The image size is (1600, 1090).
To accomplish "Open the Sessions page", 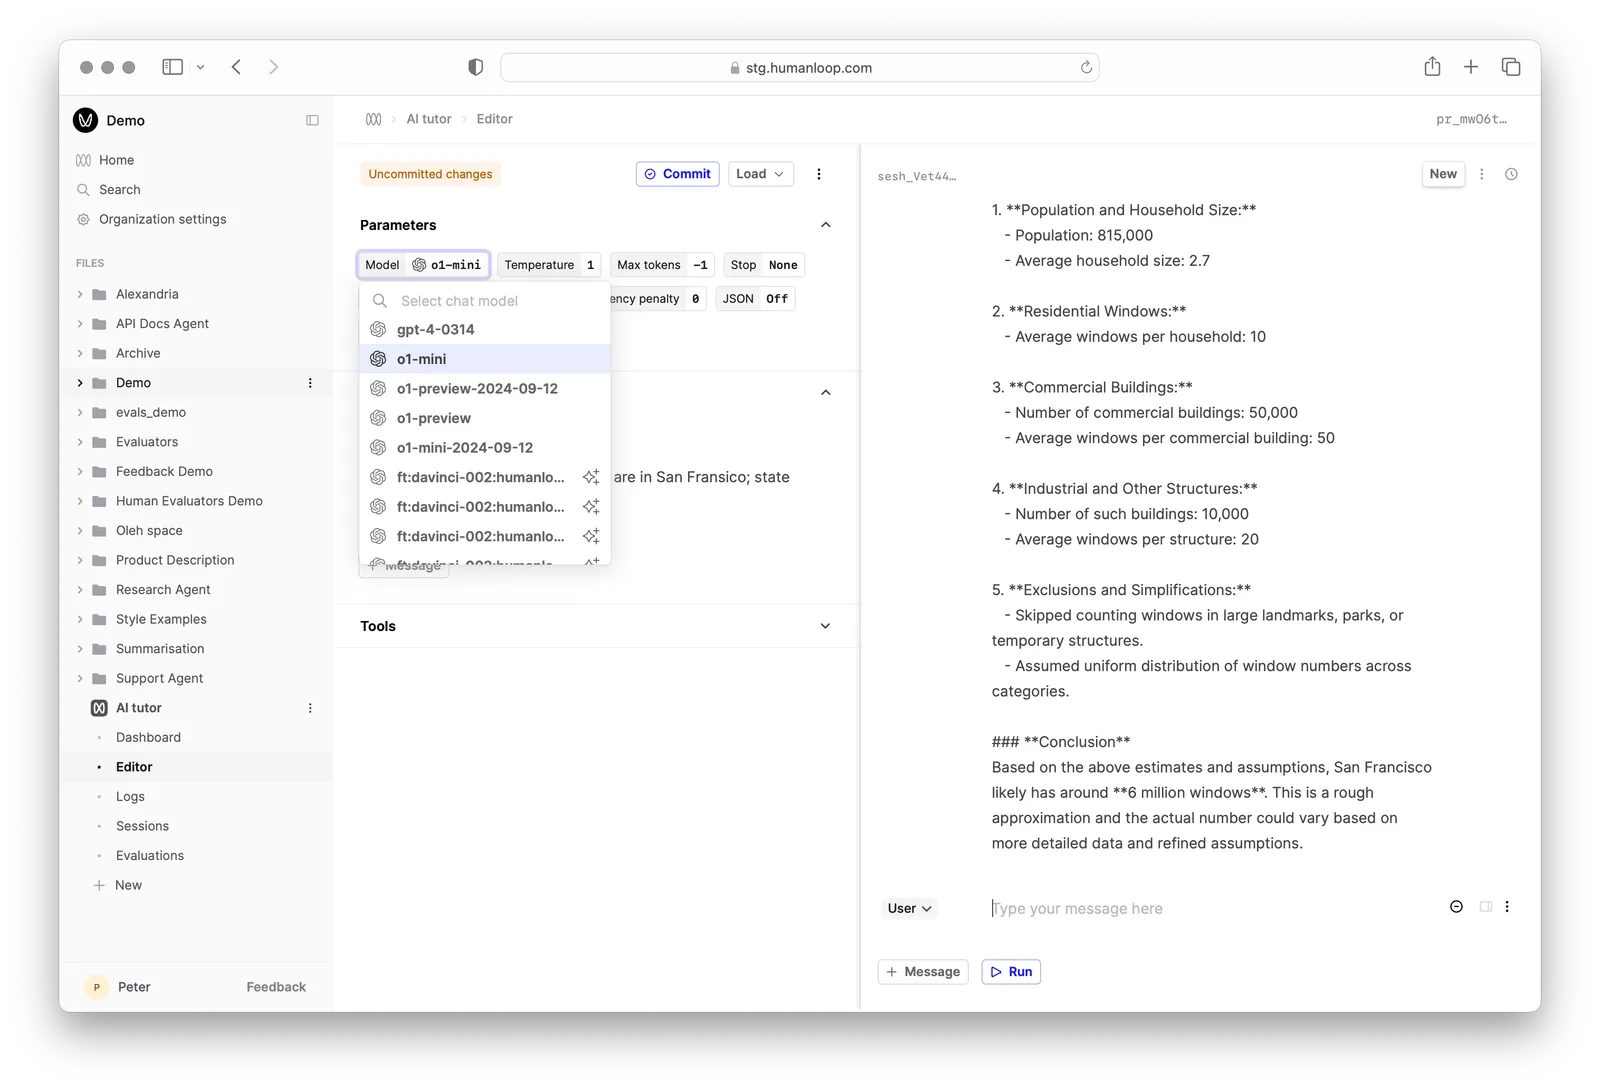I will click(142, 826).
